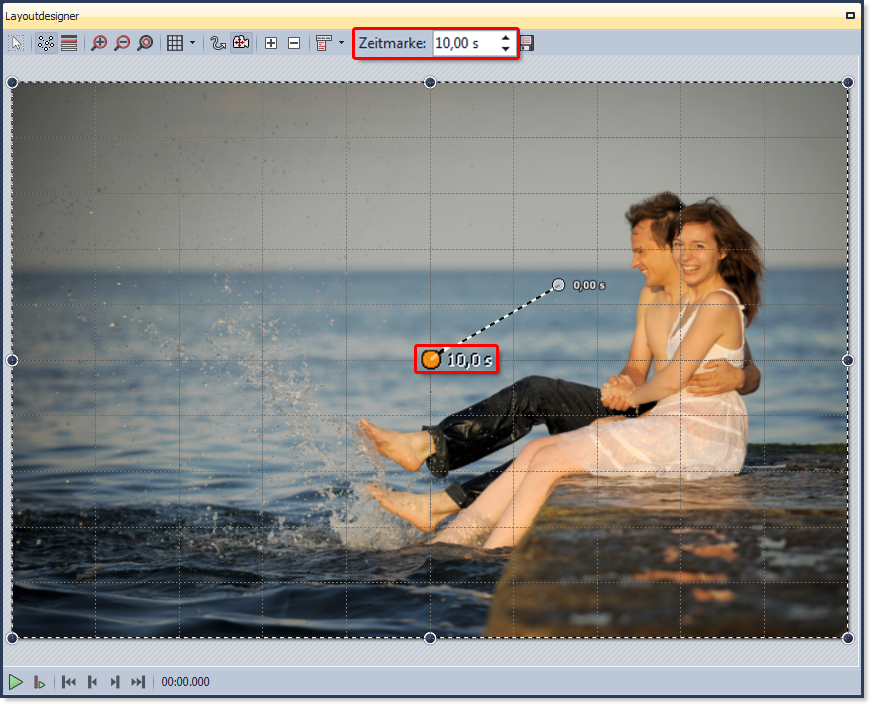Toggle the red striped toolbar view

[x=69, y=44]
